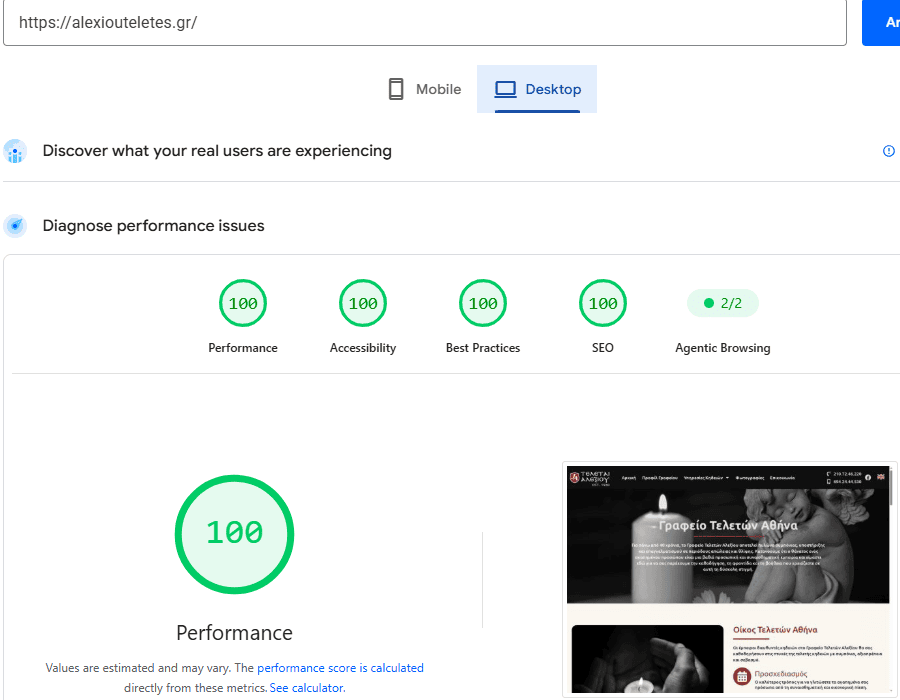900x700 pixels.
Task: Click the large Performance 100 gauge
Action: (x=234, y=534)
